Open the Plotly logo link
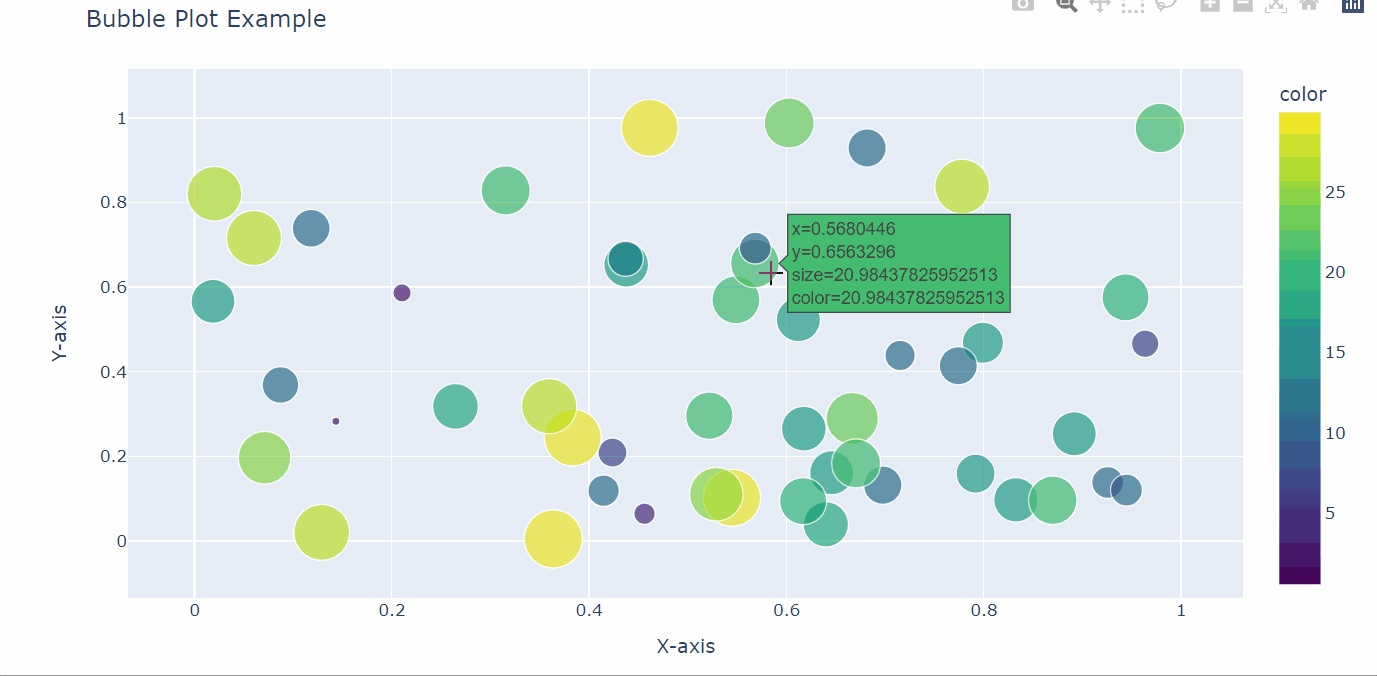The width and height of the screenshot is (1377, 676). [x=1352, y=4]
